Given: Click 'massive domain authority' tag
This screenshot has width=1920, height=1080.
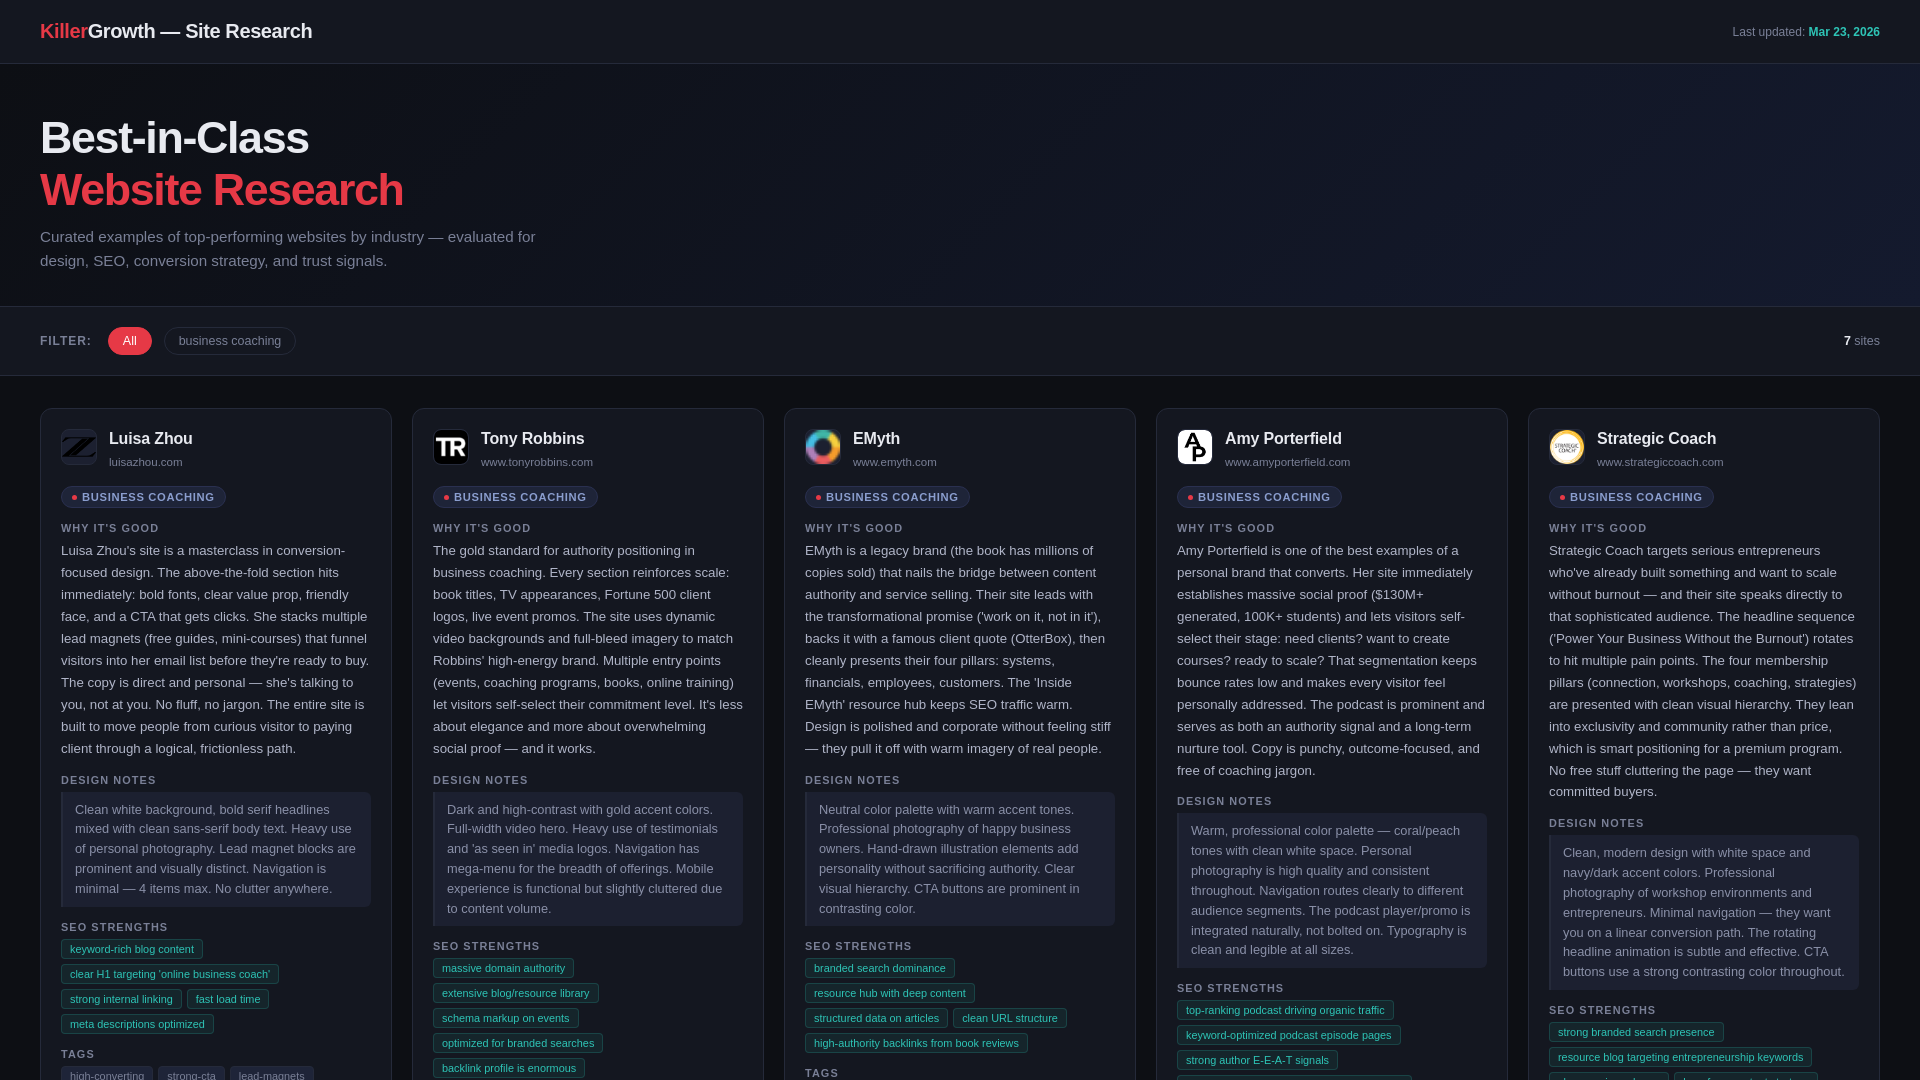Looking at the screenshot, I should click(x=503, y=968).
